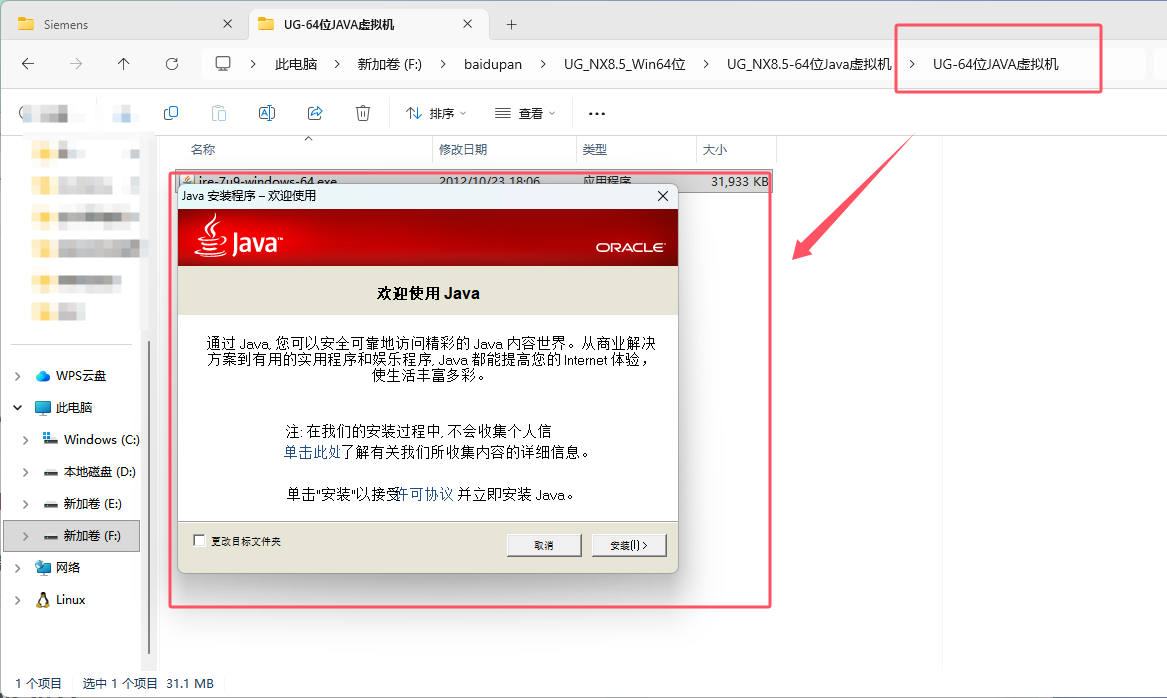The height and width of the screenshot is (698, 1167).
Task: Collapse 此电脑 tree node
Action: click(x=18, y=408)
